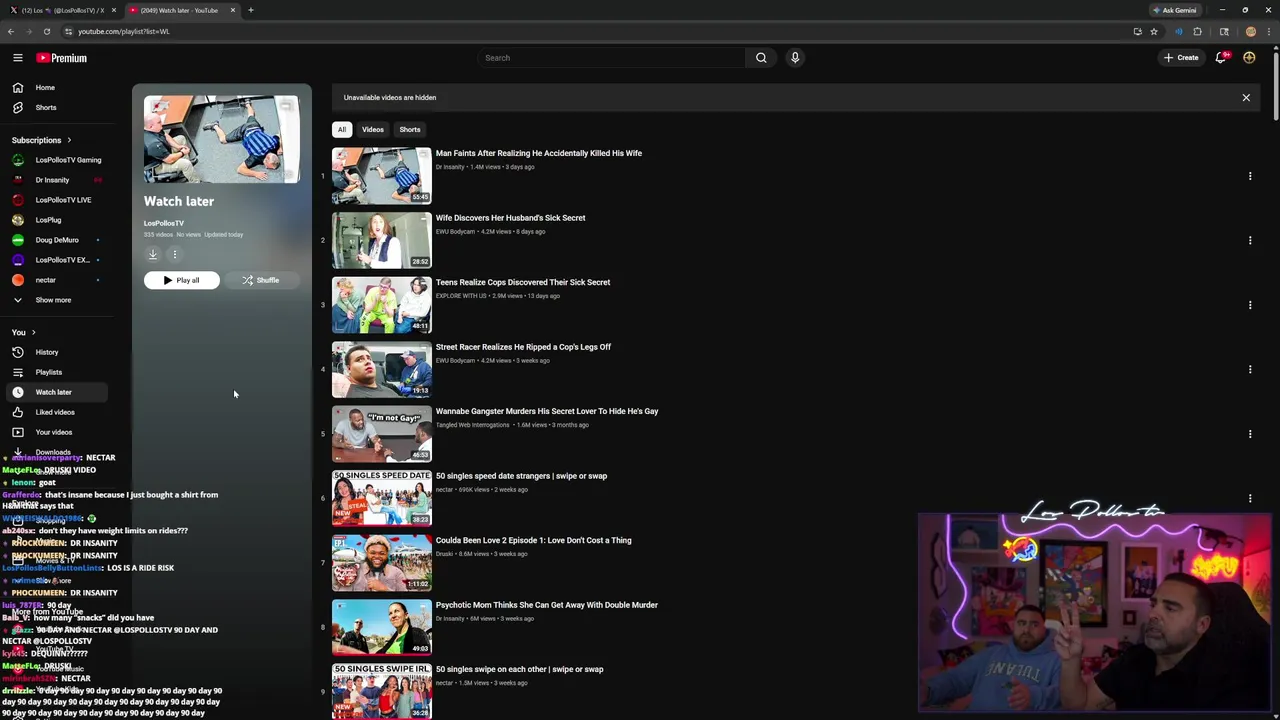Click the address bar URL
The height and width of the screenshot is (720, 1280).
click(x=124, y=31)
